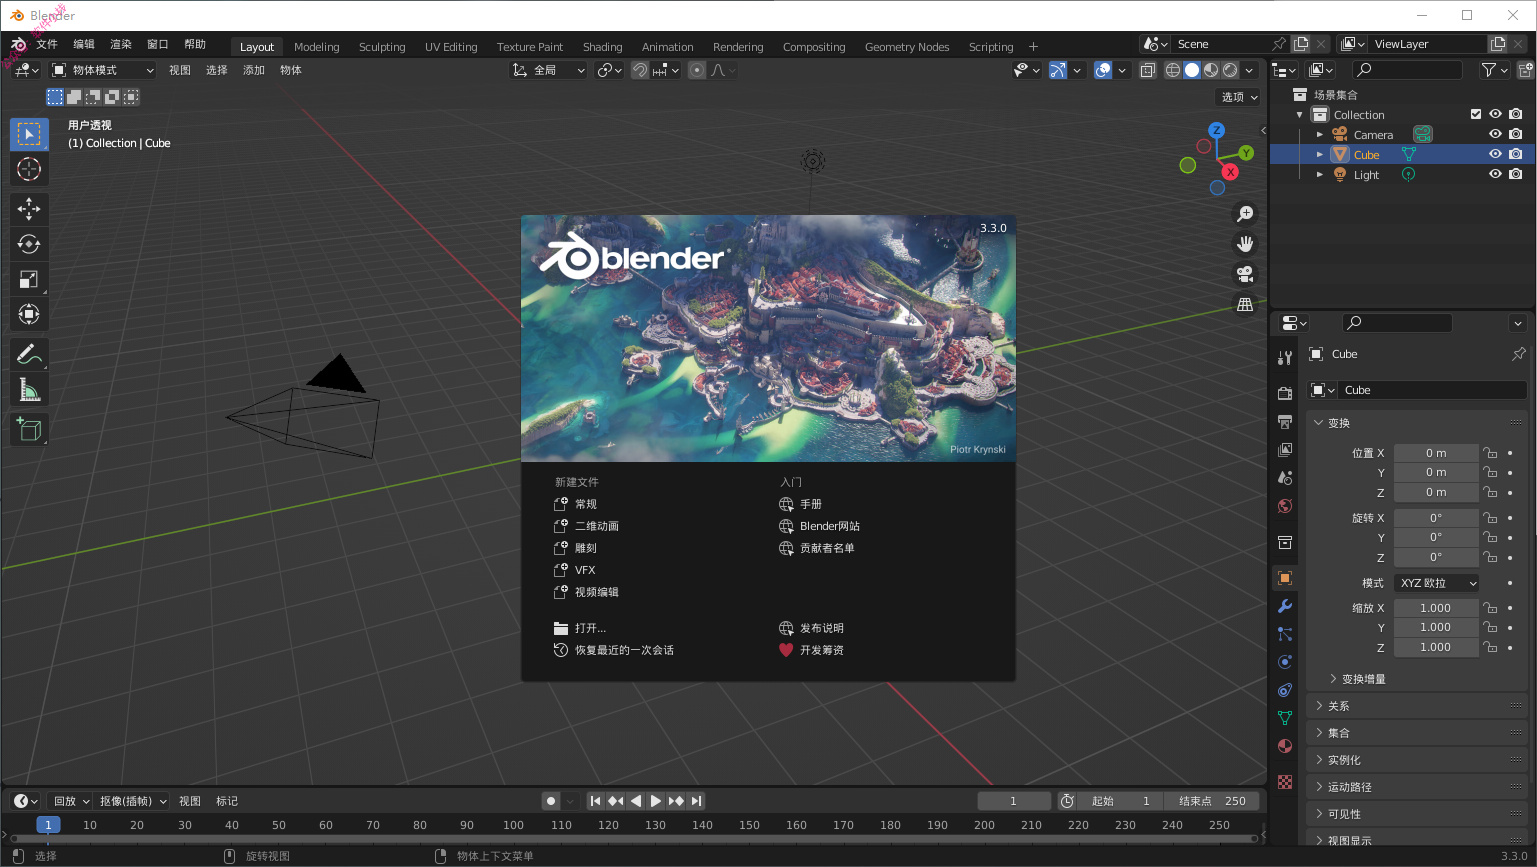Viewport: 1537px width, 867px height.
Task: Open the Edit menu (编辑)
Action: point(84,44)
